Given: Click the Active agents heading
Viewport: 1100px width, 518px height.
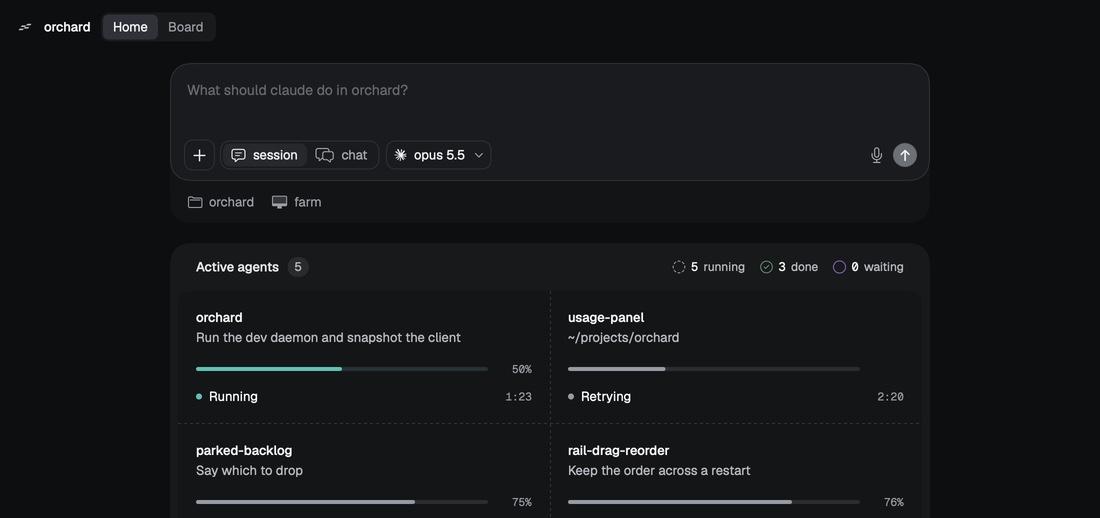Looking at the screenshot, I should point(237,267).
